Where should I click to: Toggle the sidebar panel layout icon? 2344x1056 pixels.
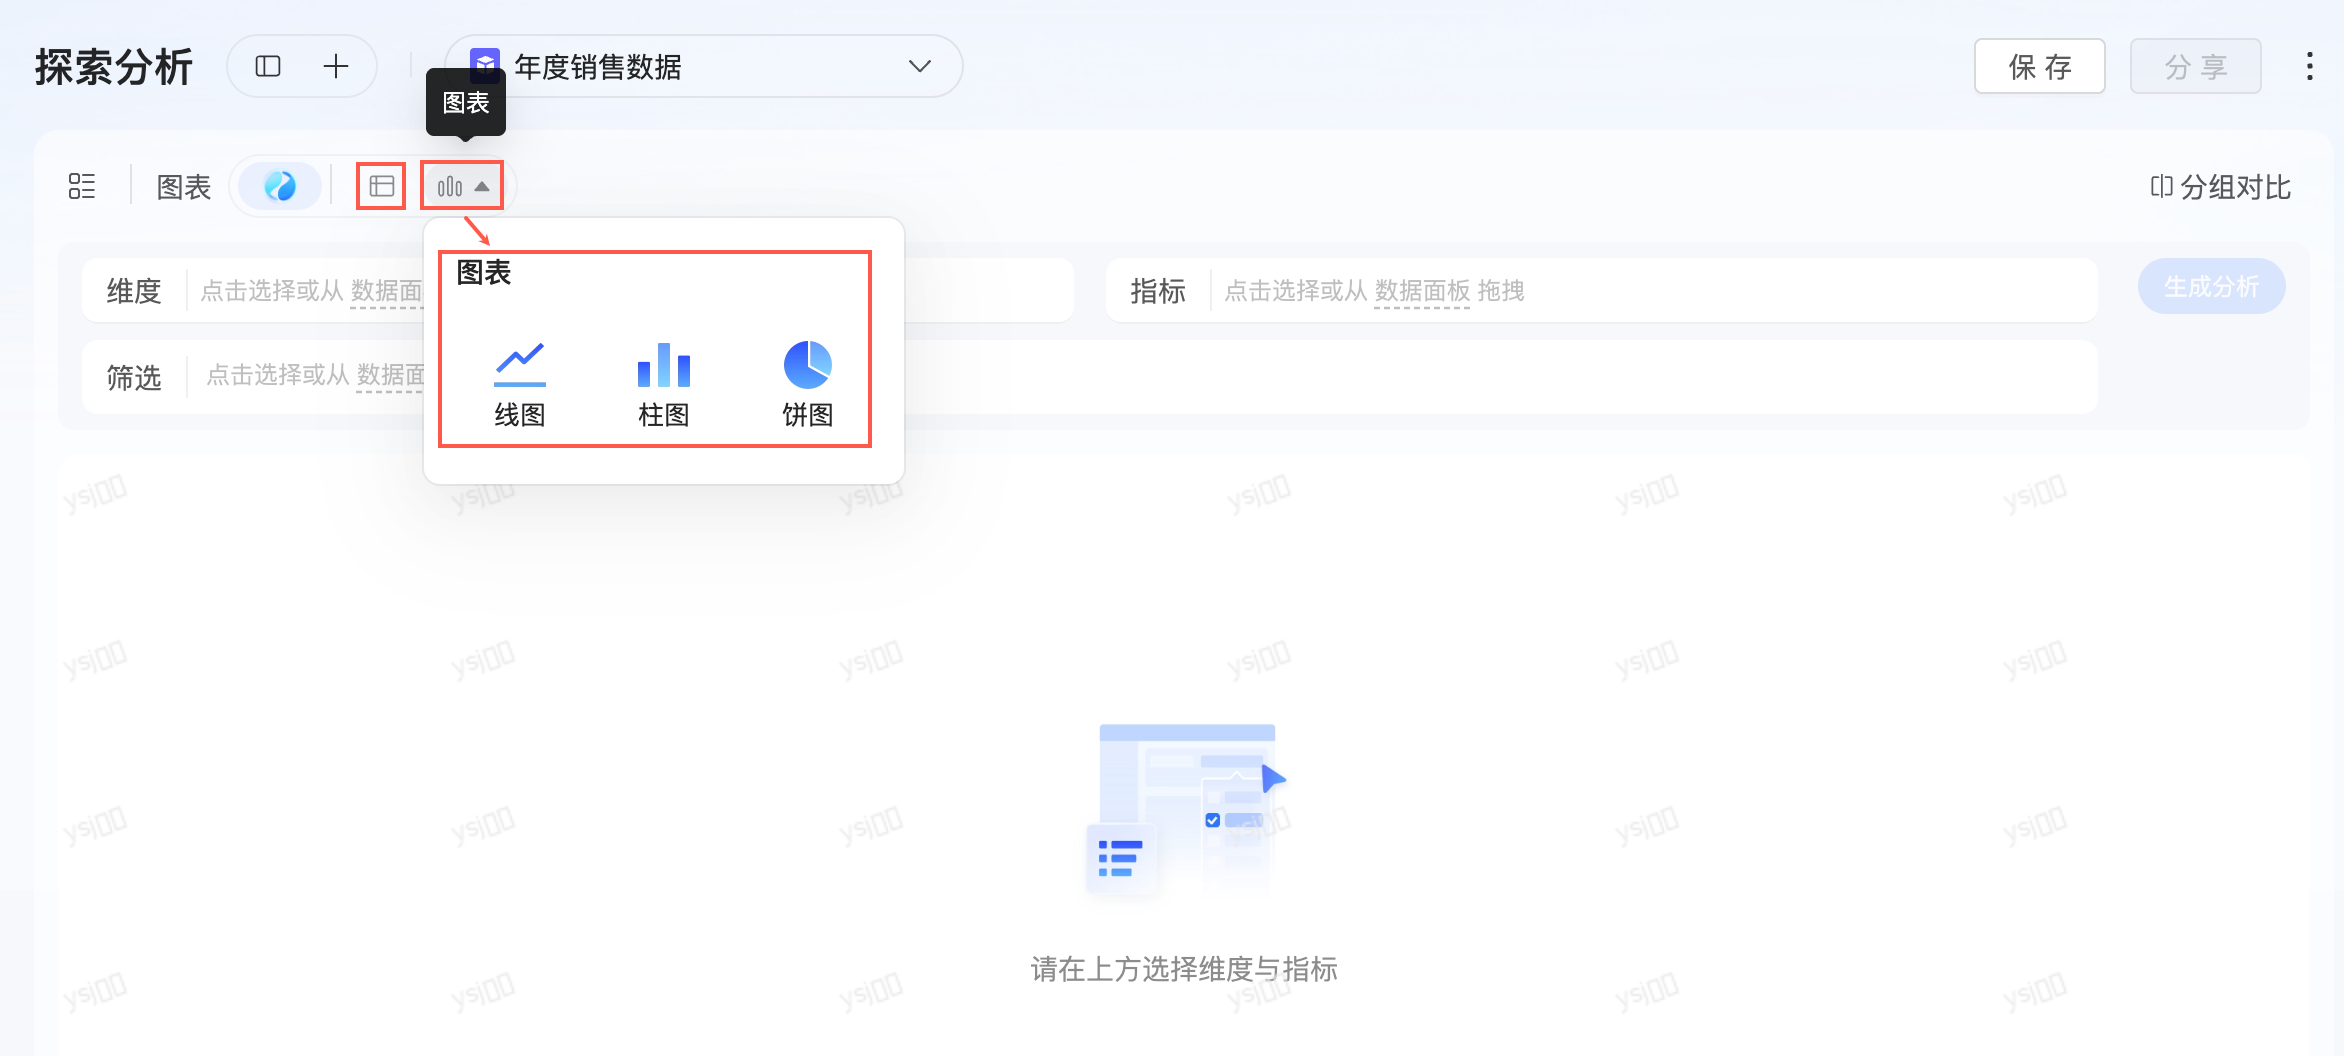268,67
